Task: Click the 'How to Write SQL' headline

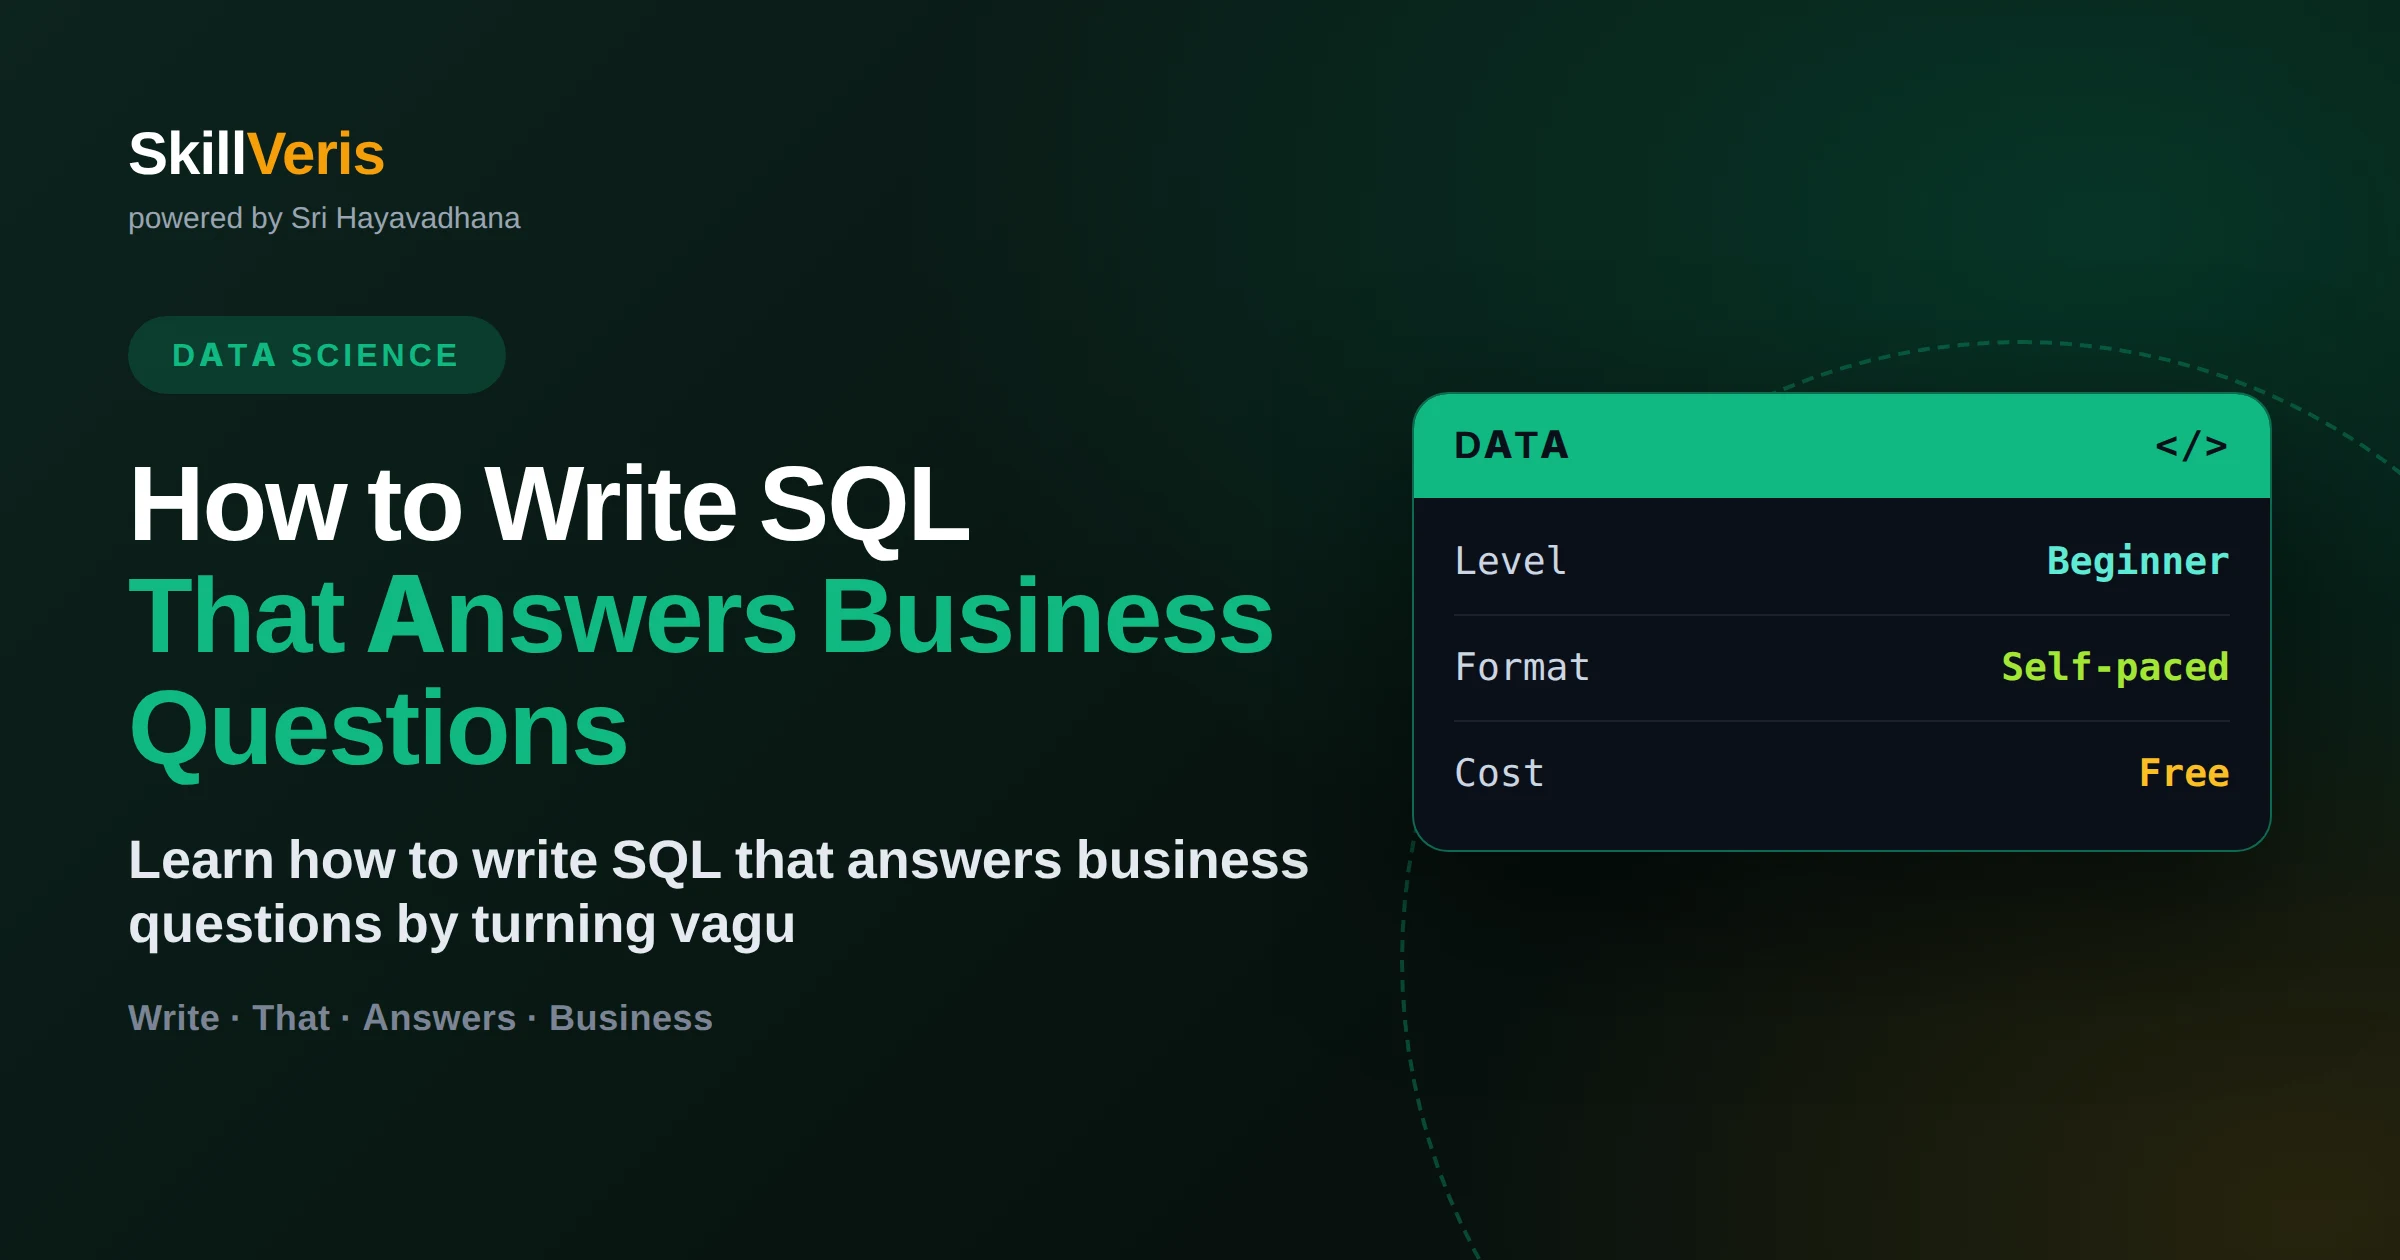Action: pyautogui.click(x=549, y=505)
